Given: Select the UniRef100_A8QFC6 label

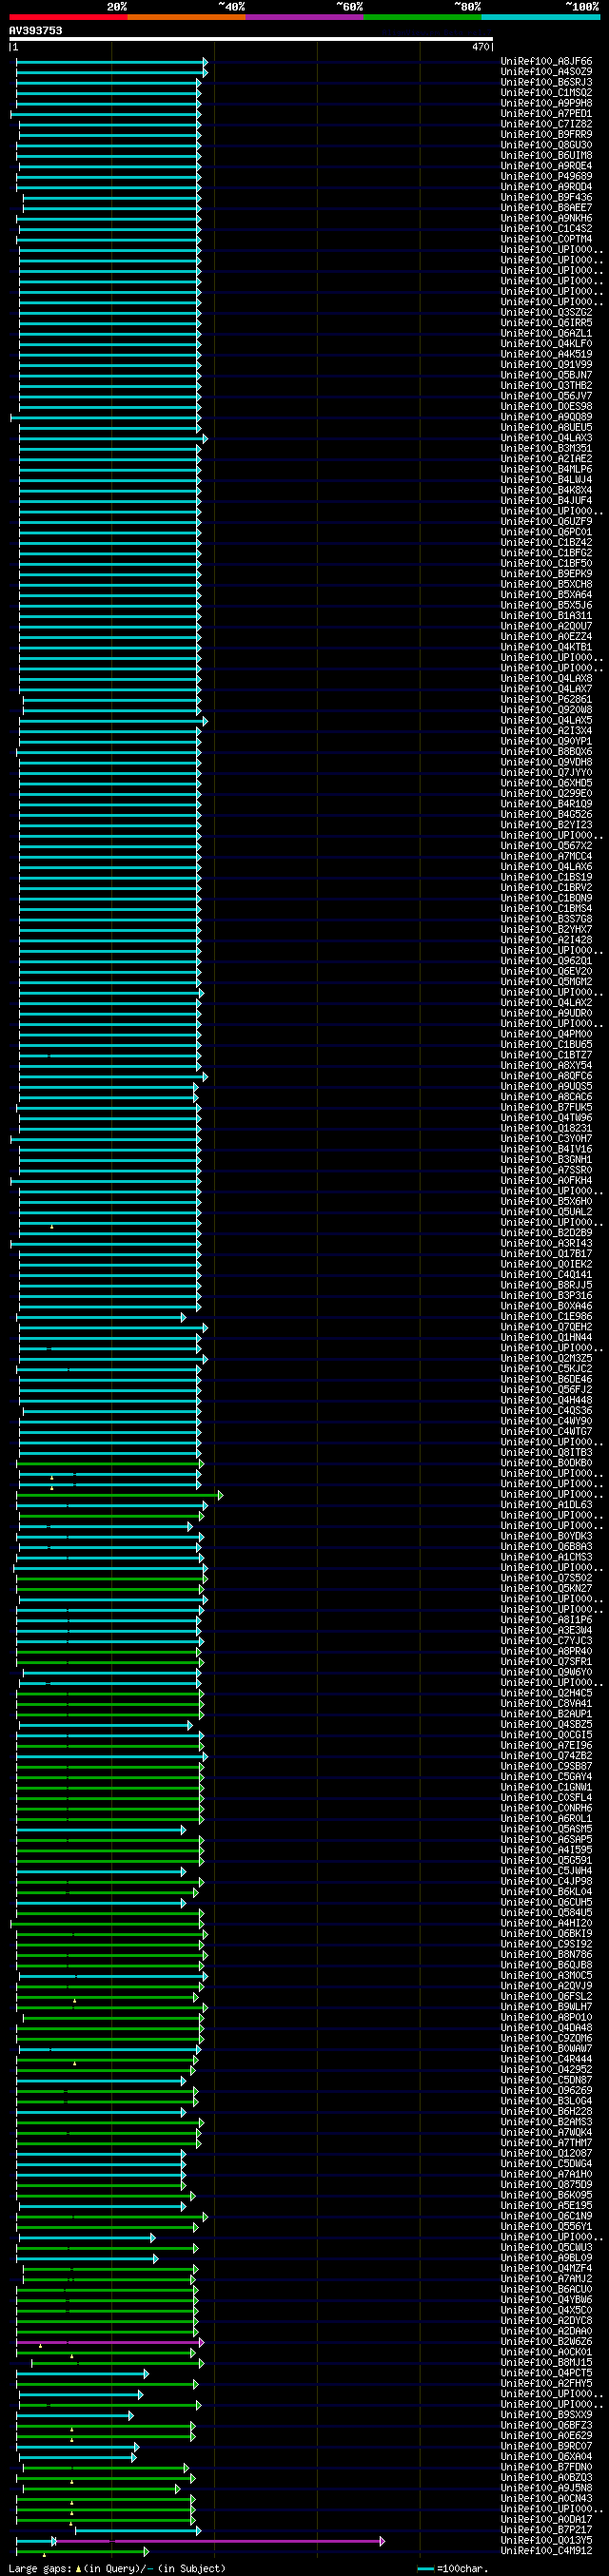Looking at the screenshot, I should (546, 1076).
